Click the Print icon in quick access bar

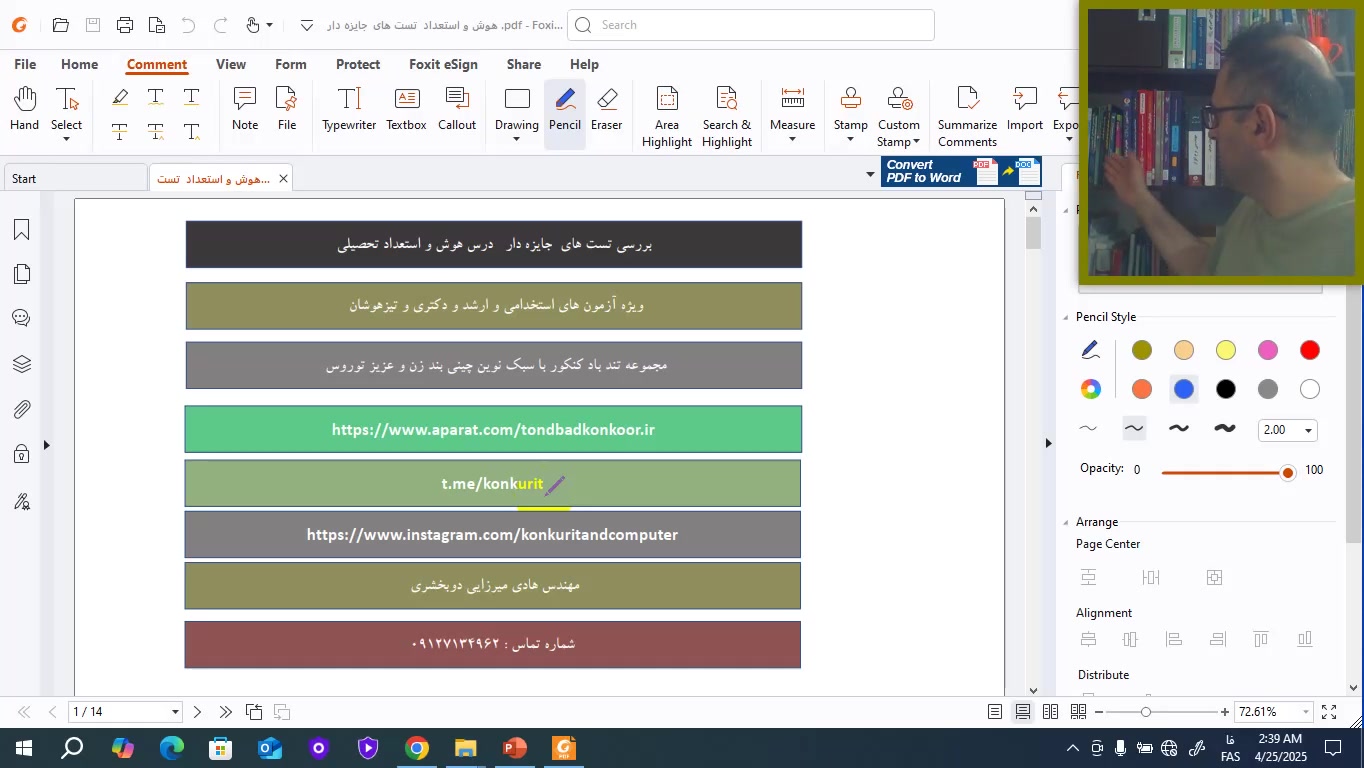[x=125, y=25]
